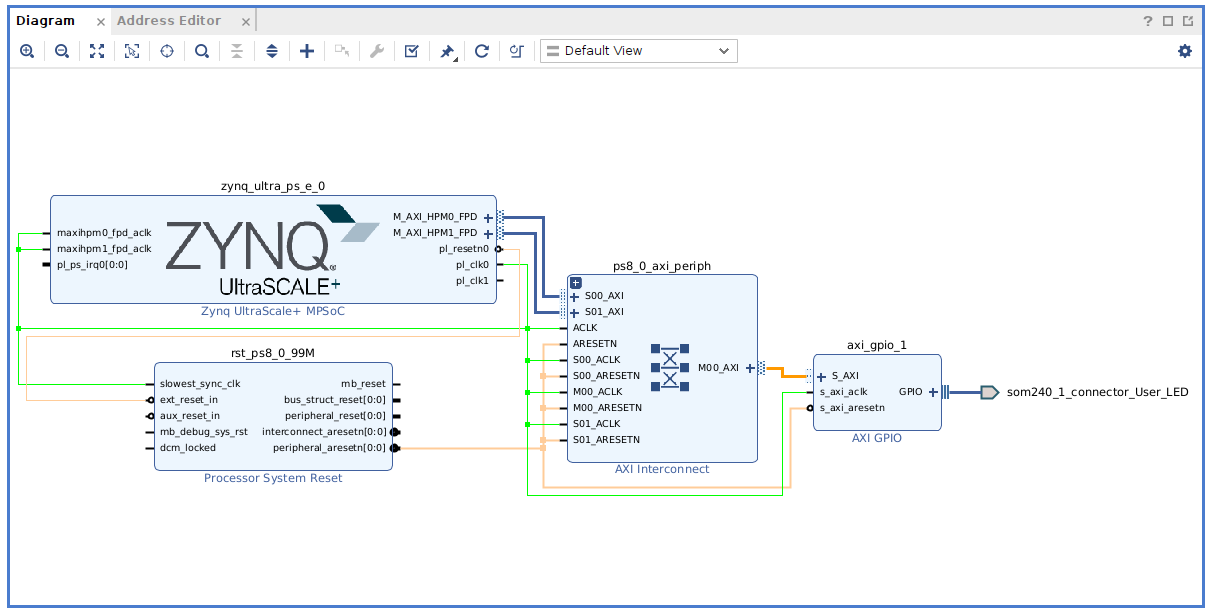Viewport: 1210px width, 610px height.
Task: Expand the S00_AXI interface port
Action: click(x=574, y=296)
